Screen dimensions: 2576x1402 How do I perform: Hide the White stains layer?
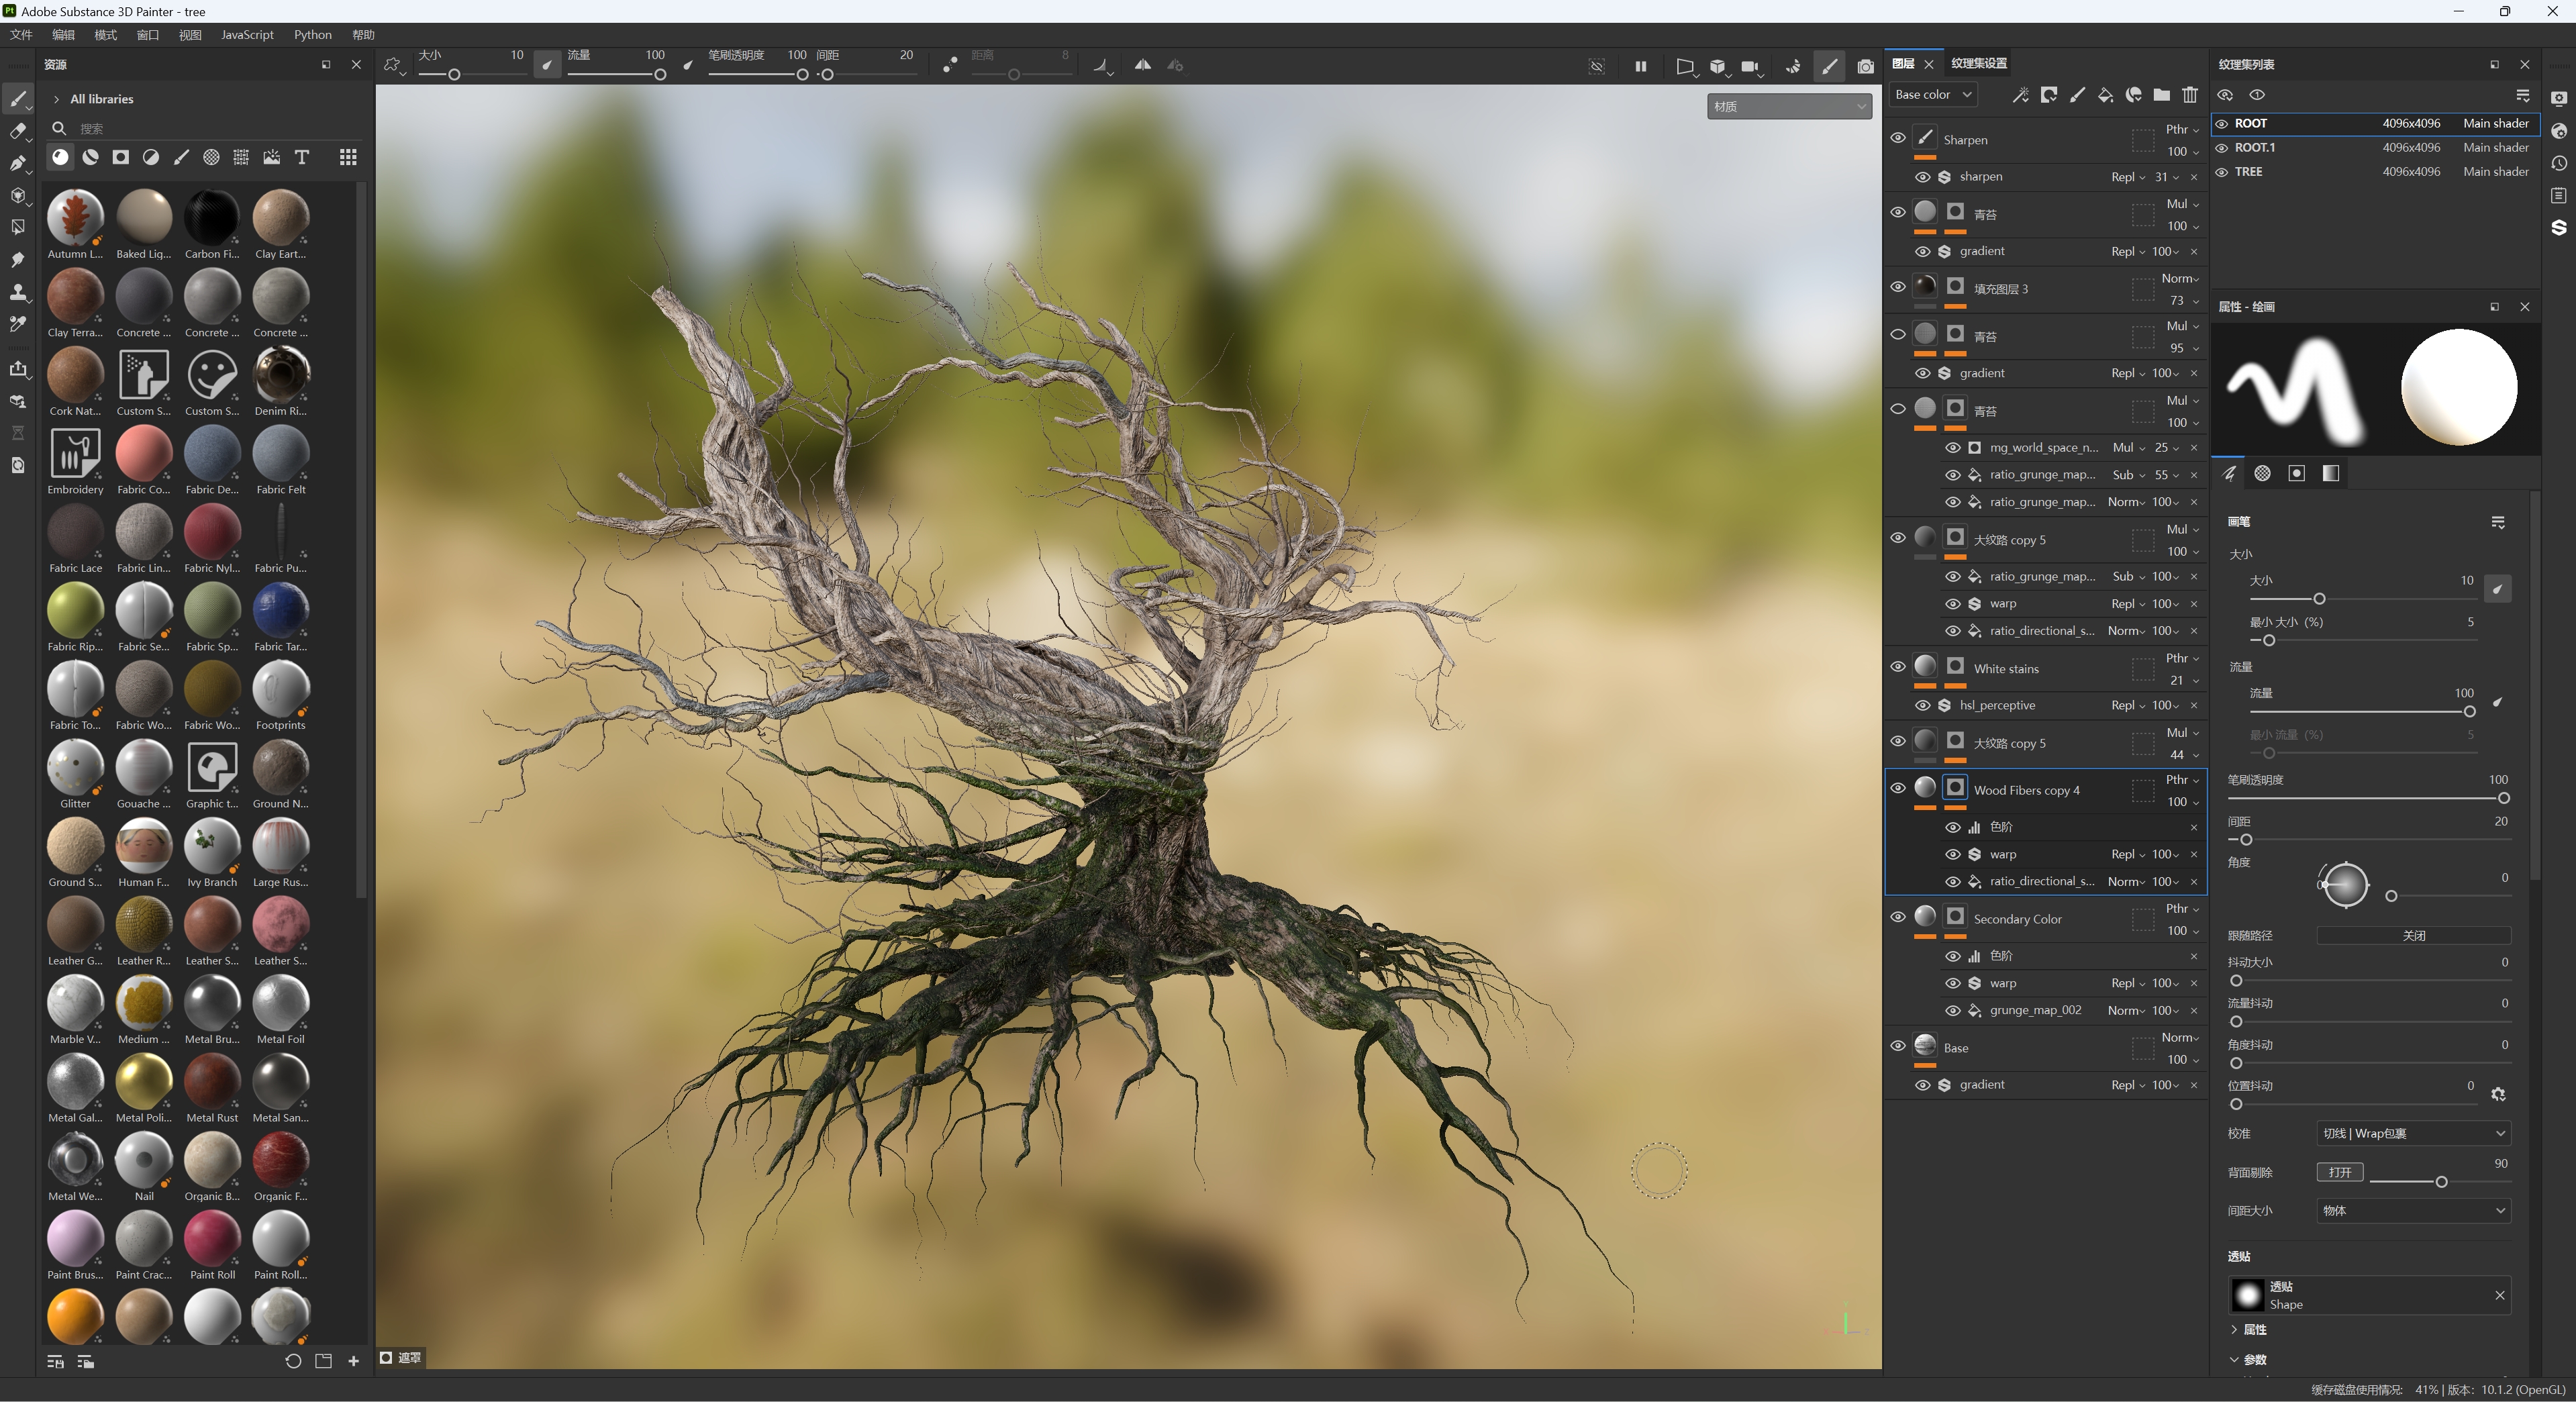tap(1897, 666)
